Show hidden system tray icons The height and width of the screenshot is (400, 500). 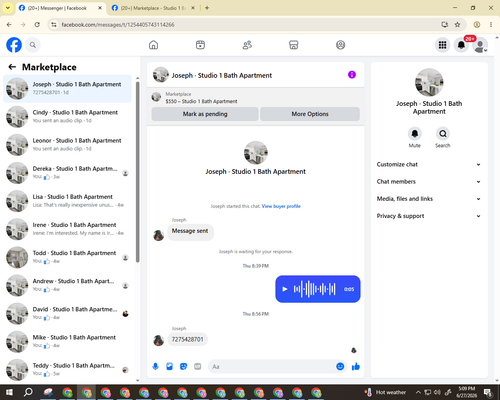pos(418,392)
